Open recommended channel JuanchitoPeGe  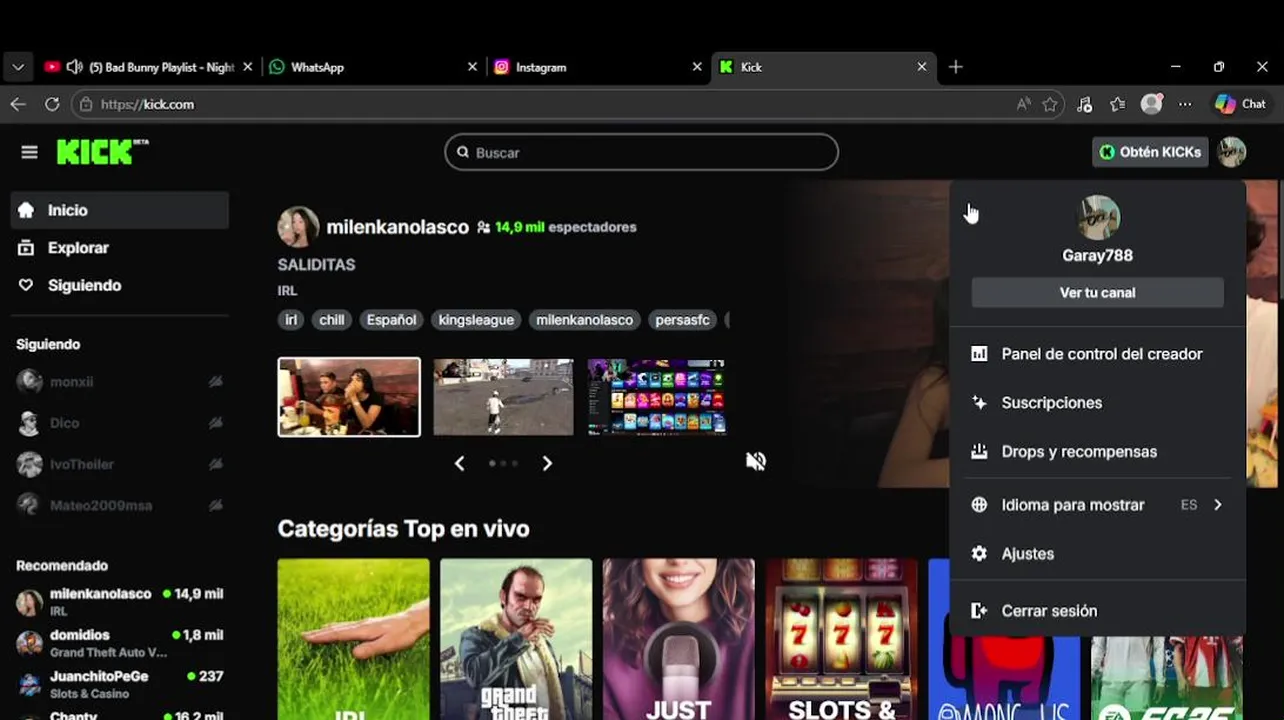coord(120,684)
